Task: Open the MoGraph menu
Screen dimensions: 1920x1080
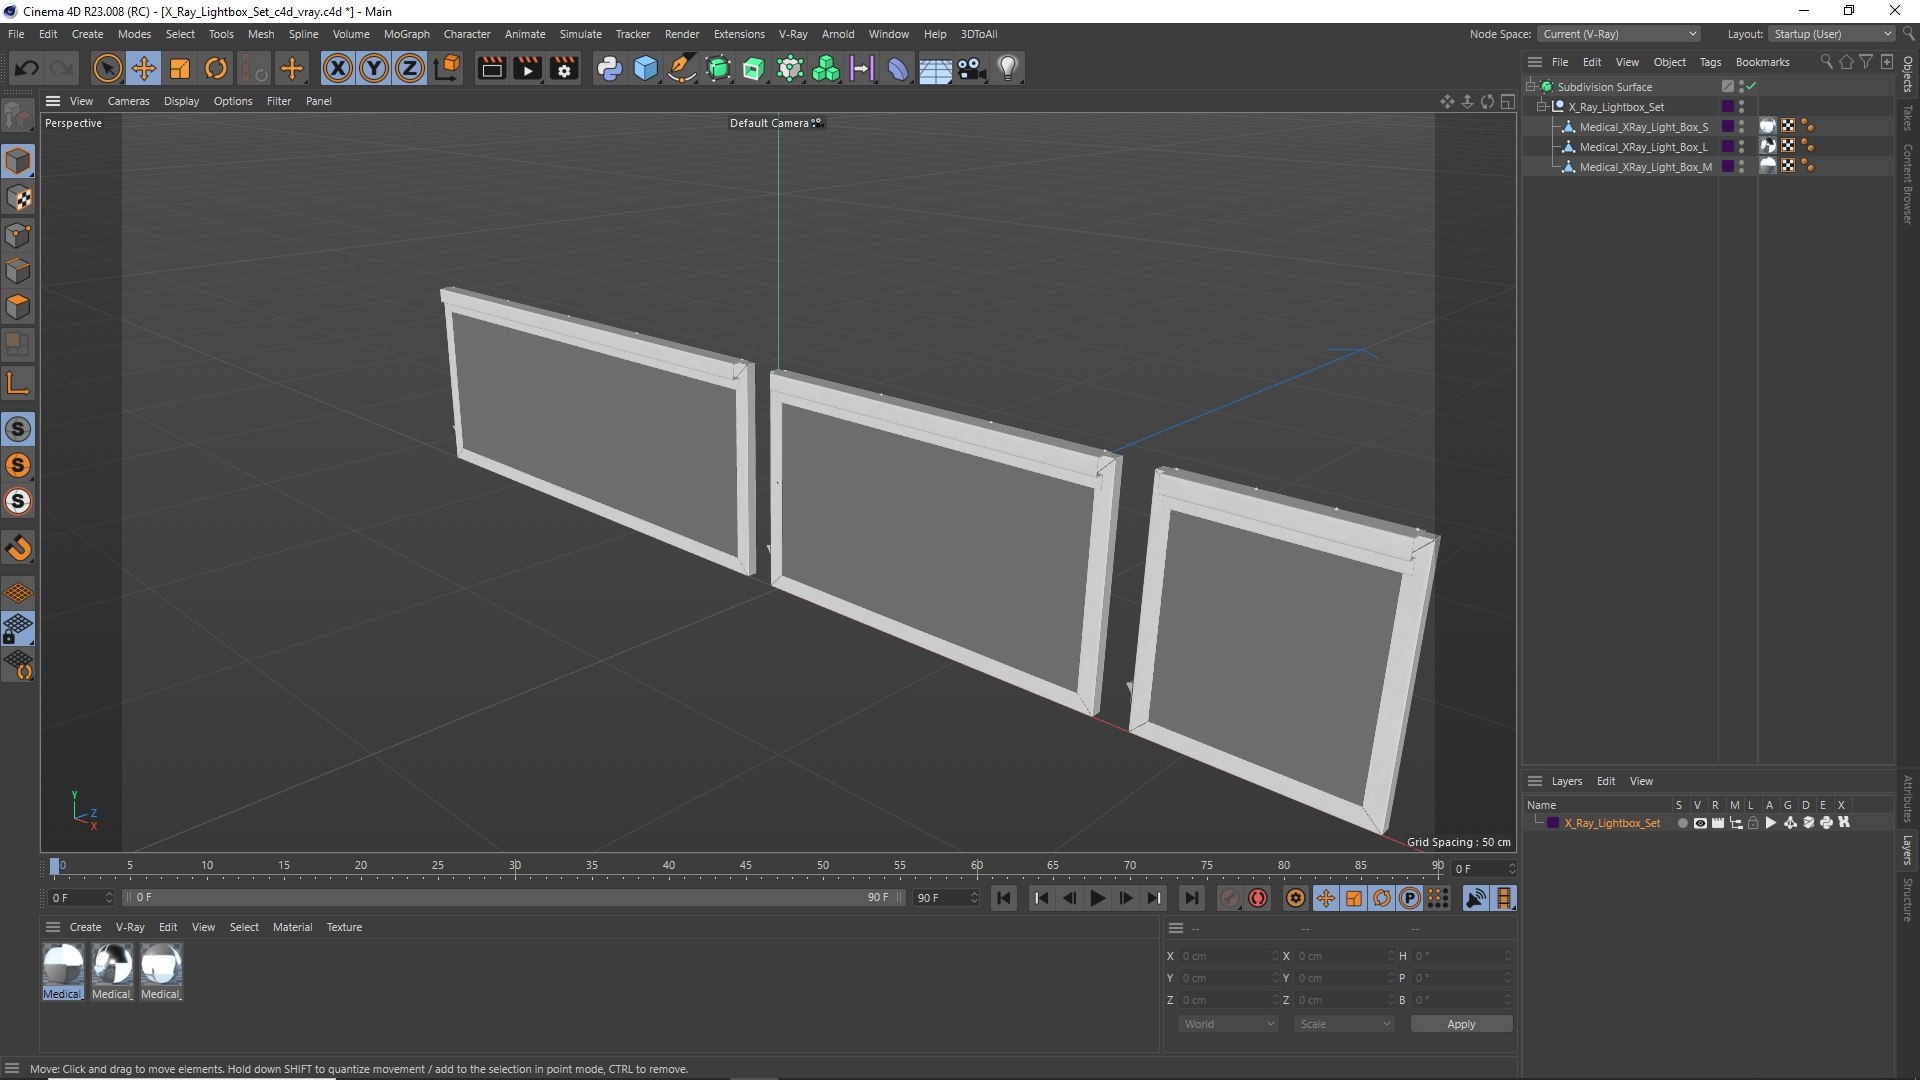Action: pyautogui.click(x=406, y=34)
